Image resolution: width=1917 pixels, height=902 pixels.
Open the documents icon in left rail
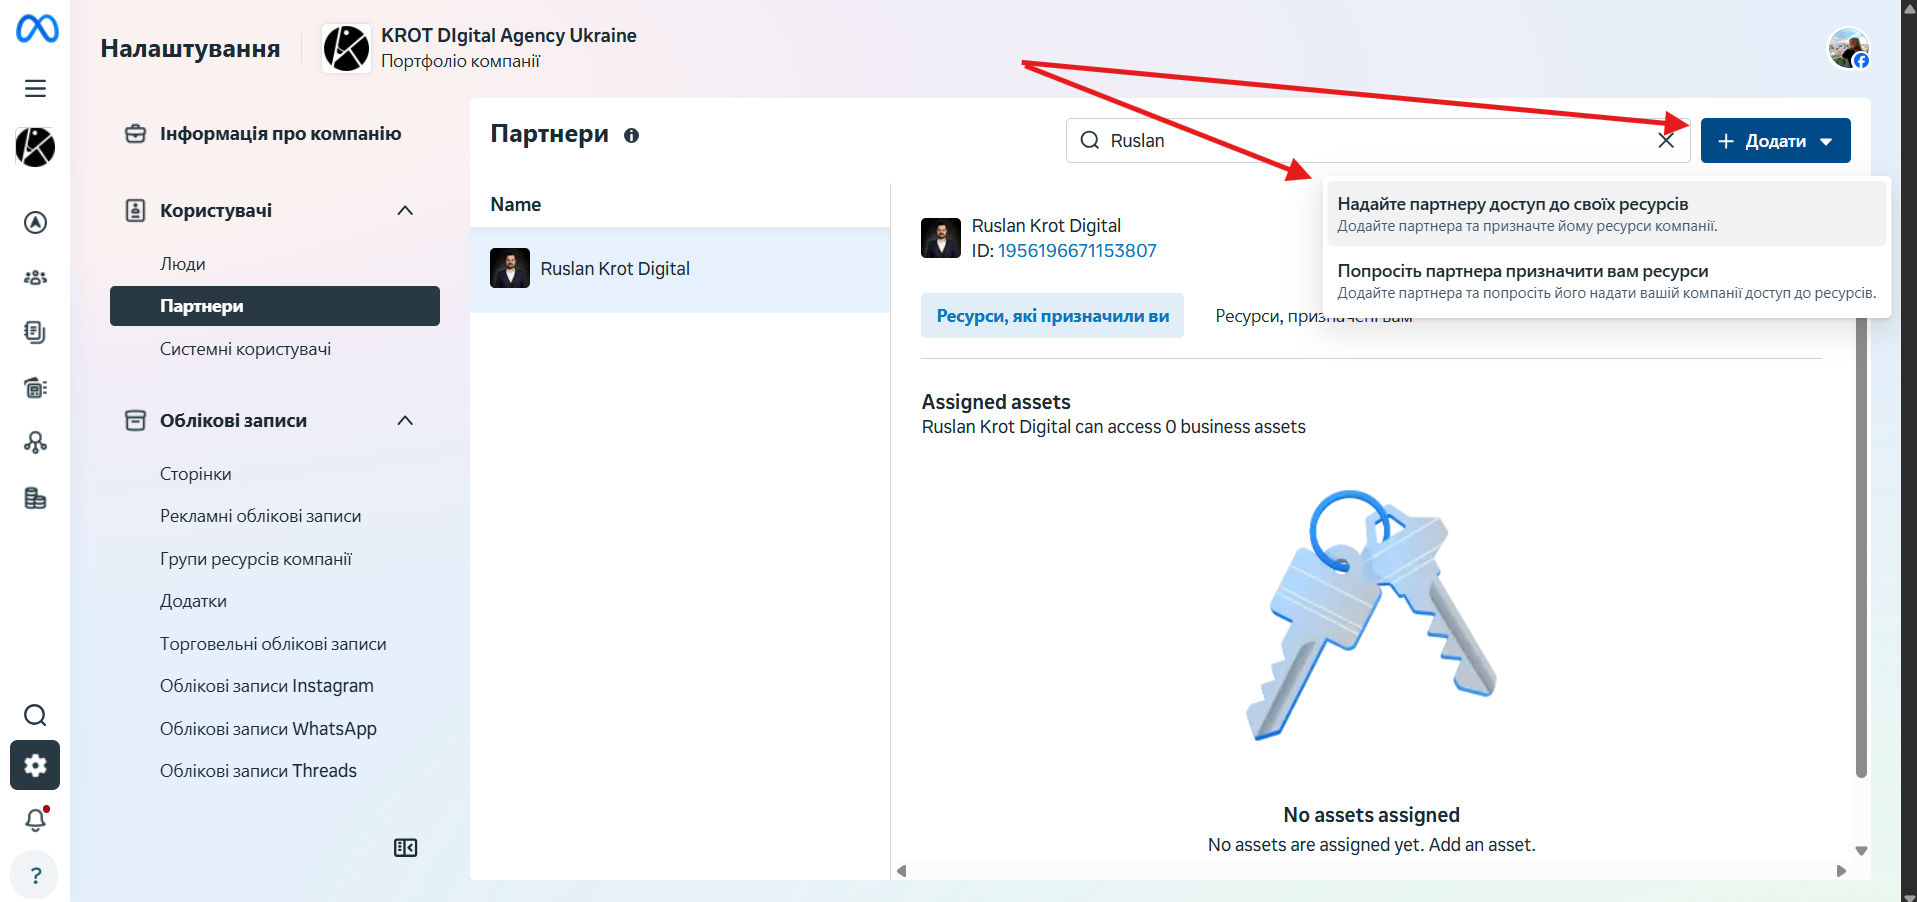tap(35, 332)
